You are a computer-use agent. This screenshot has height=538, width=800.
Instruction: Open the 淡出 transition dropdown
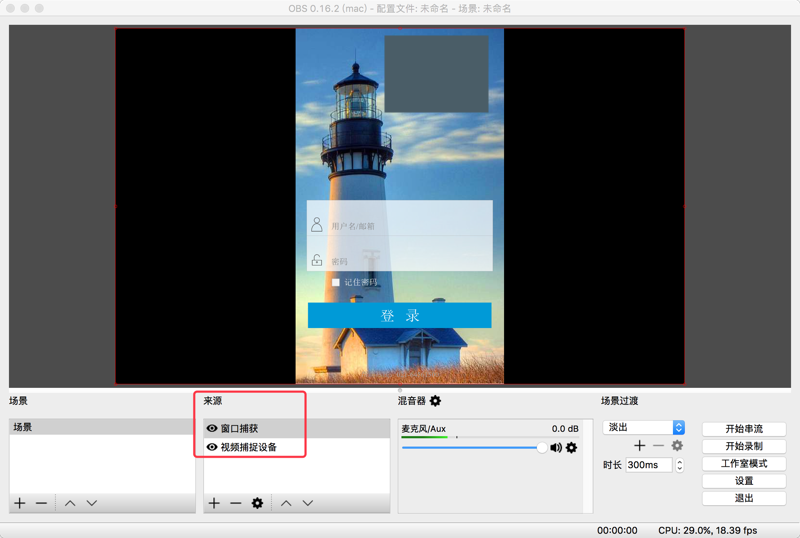644,427
